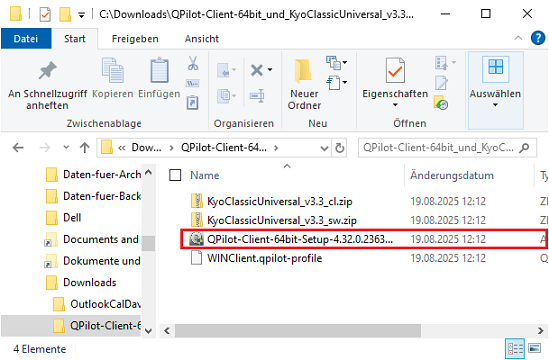Tick the select-all checkbox beside Name
The image size is (549, 360).
(175, 175)
